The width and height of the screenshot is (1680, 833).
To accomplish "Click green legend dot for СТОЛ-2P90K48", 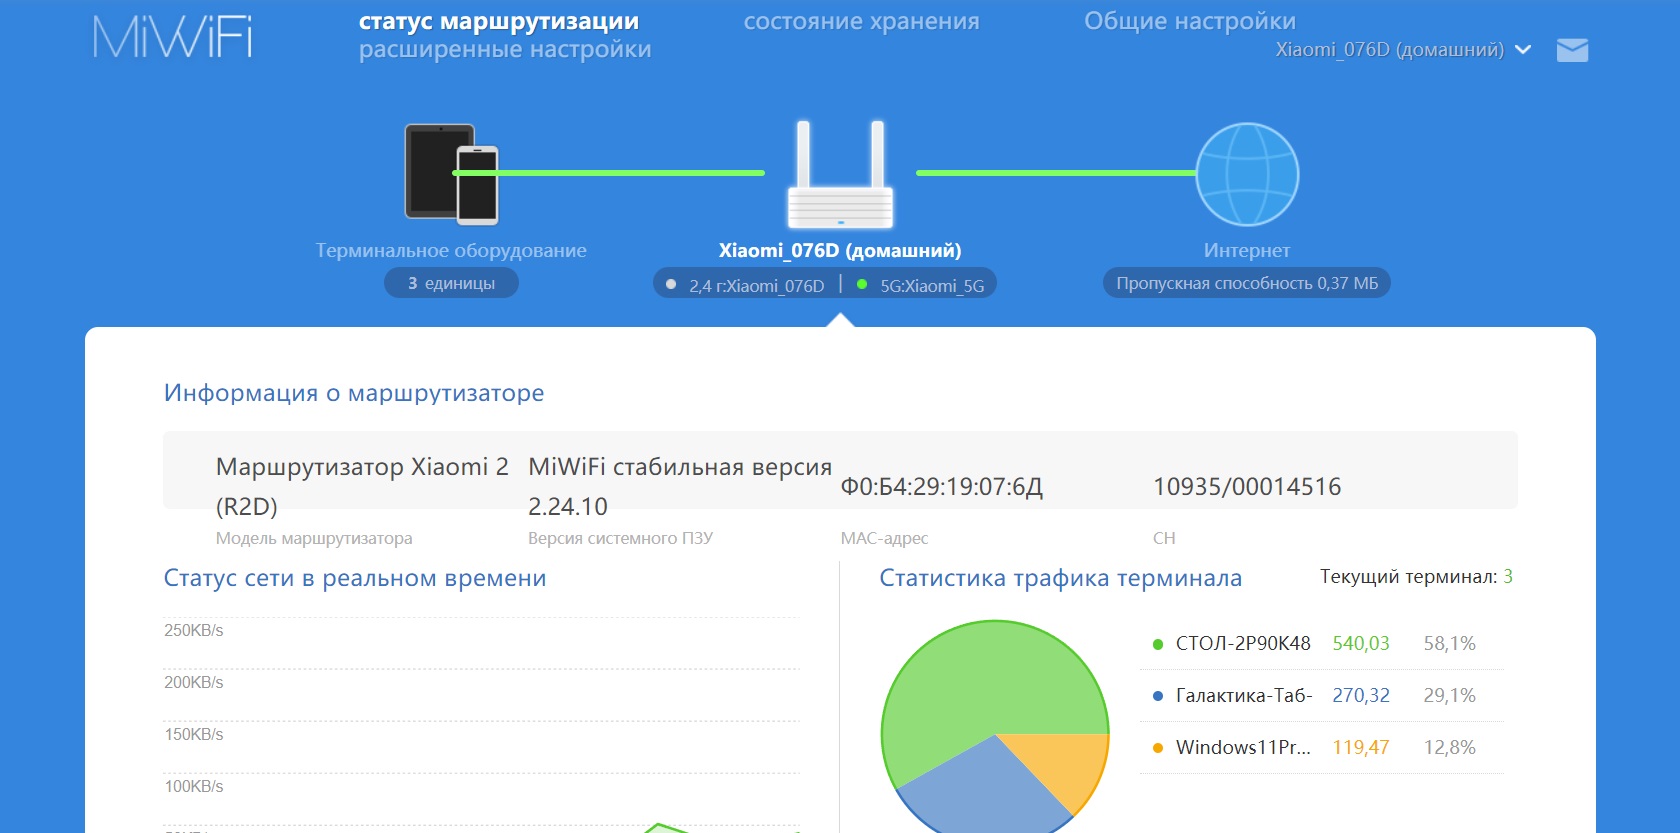I will (x=1158, y=644).
